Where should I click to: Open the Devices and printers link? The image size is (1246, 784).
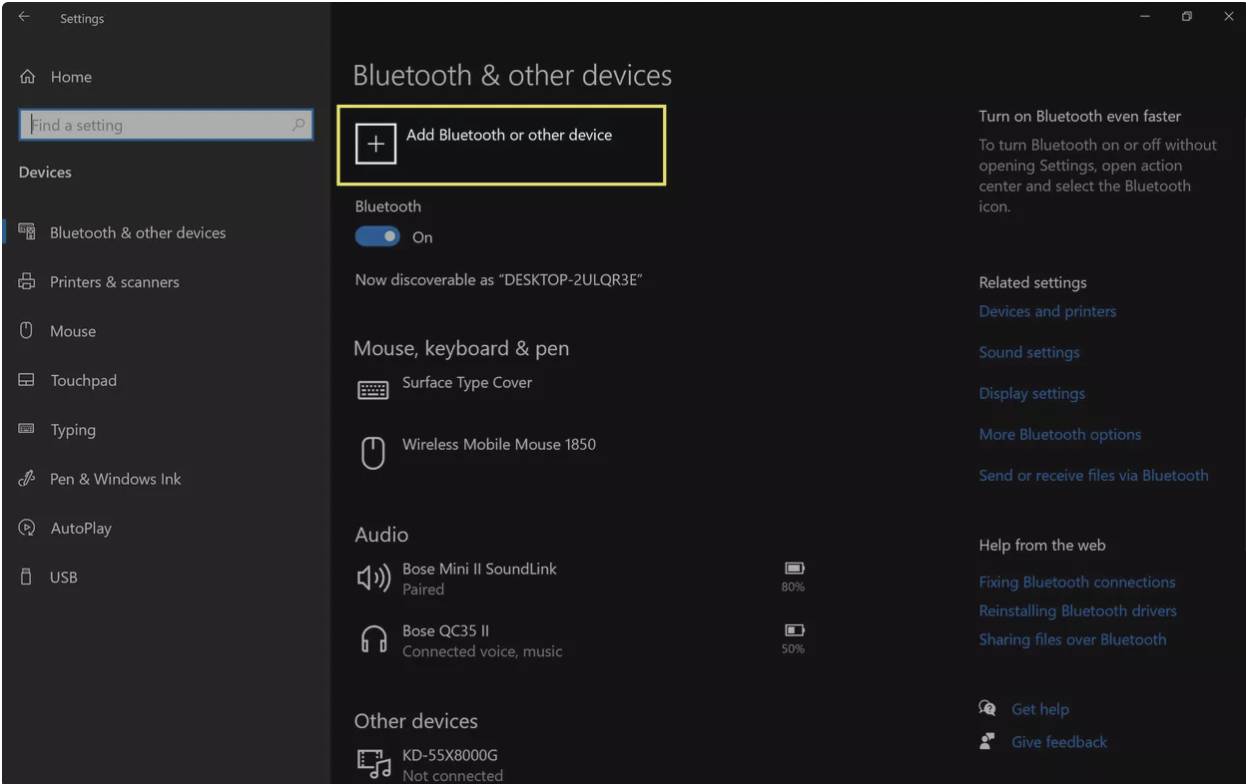1047,311
